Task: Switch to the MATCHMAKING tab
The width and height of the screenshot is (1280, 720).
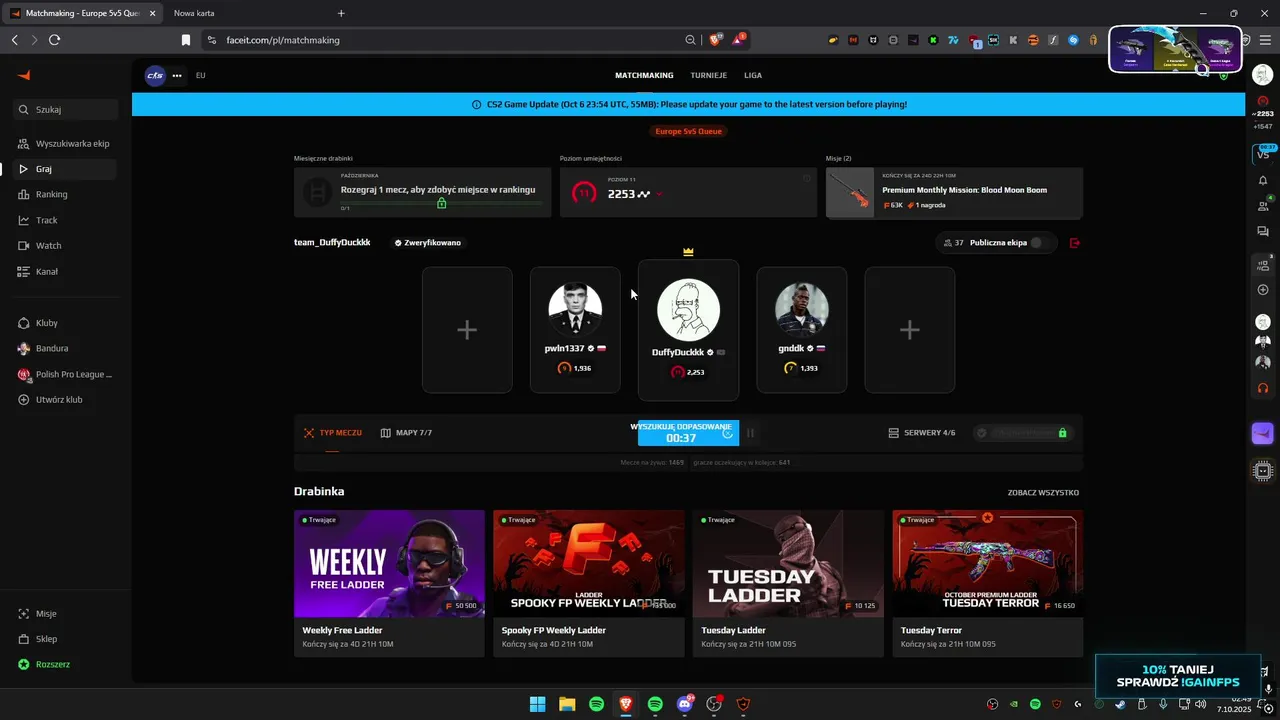Action: pyautogui.click(x=644, y=75)
